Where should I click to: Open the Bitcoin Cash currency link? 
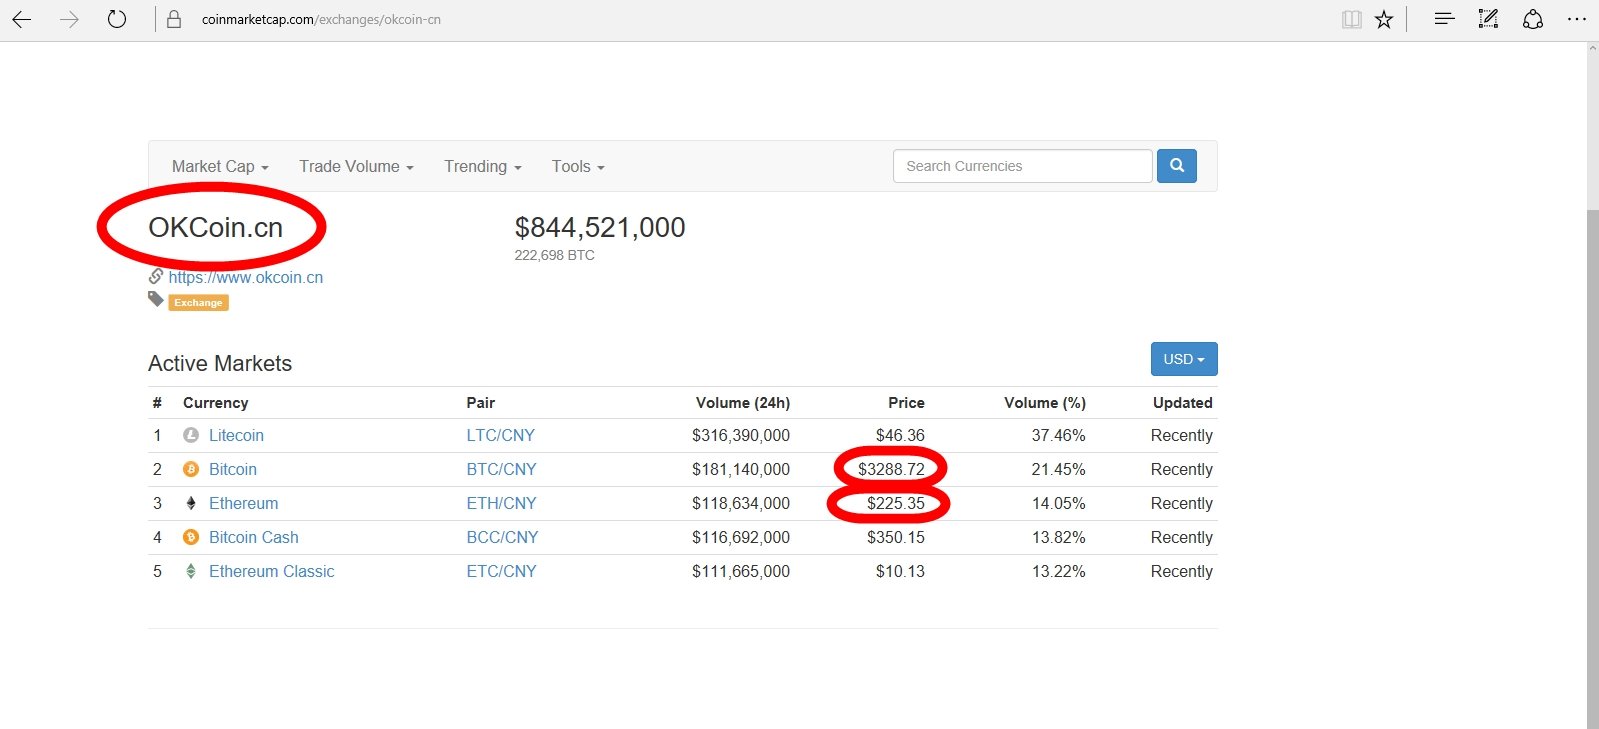pyautogui.click(x=254, y=537)
